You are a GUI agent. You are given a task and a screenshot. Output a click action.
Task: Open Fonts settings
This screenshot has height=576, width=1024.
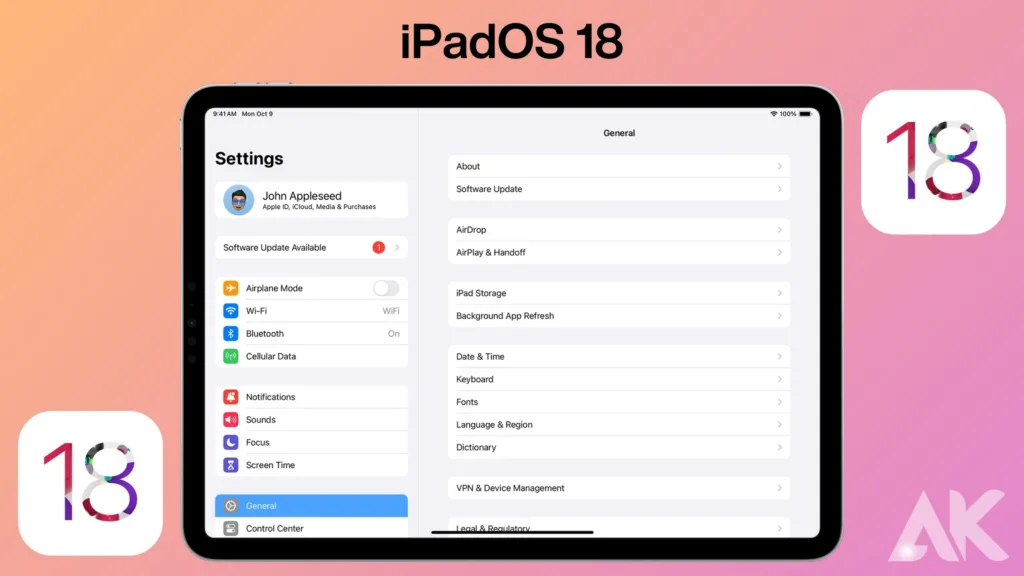click(x=619, y=402)
